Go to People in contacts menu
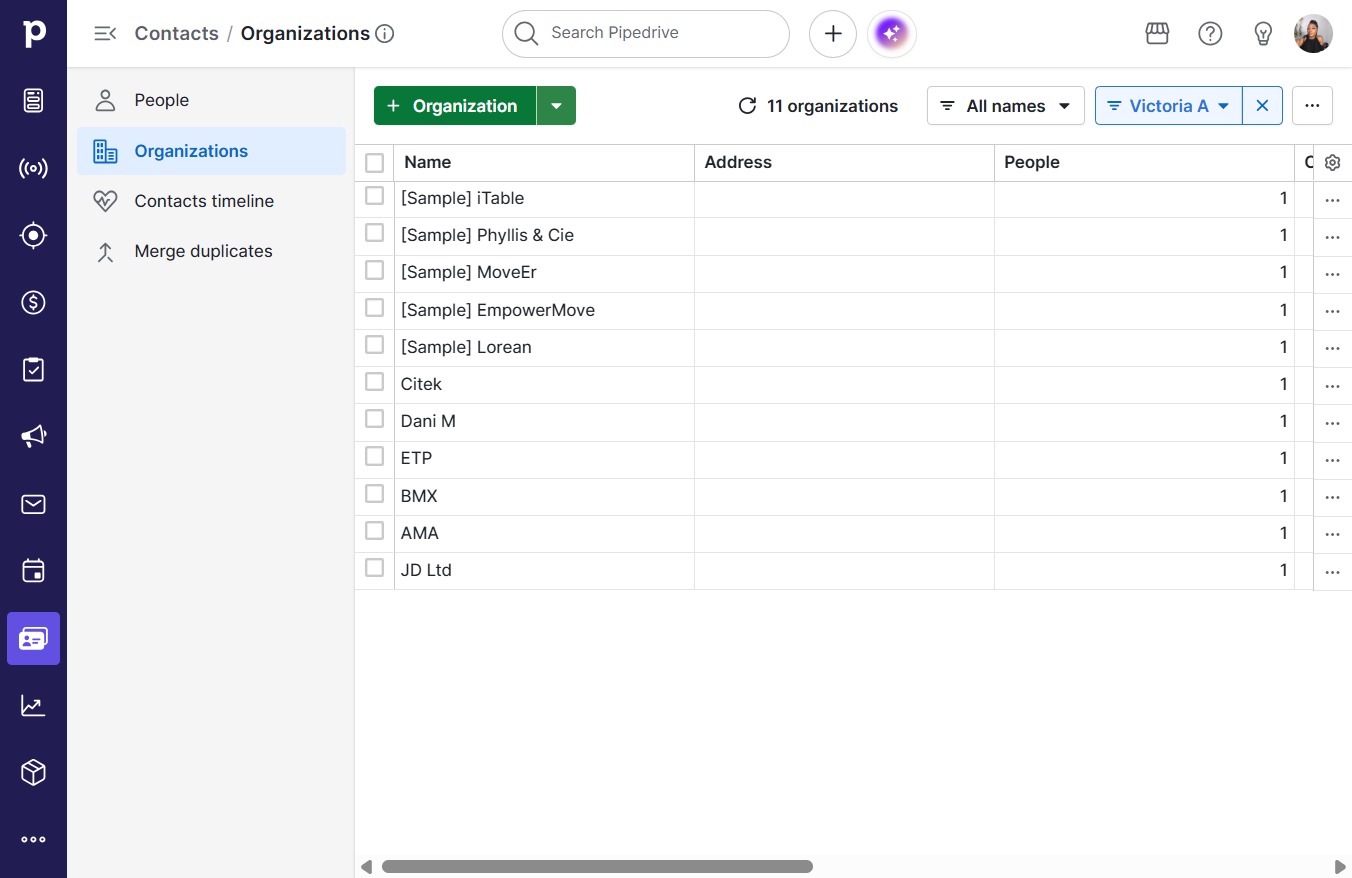Viewport: 1352px width, 878px height. pyautogui.click(x=211, y=100)
